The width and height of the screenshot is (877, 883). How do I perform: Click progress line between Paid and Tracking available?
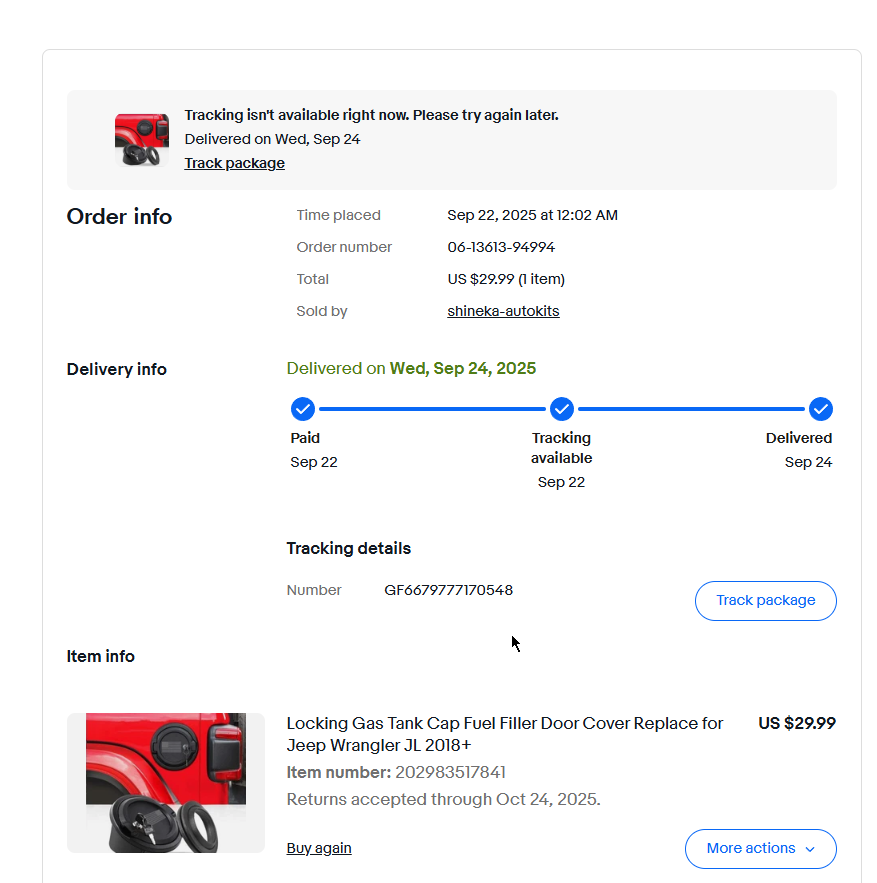pyautogui.click(x=432, y=409)
